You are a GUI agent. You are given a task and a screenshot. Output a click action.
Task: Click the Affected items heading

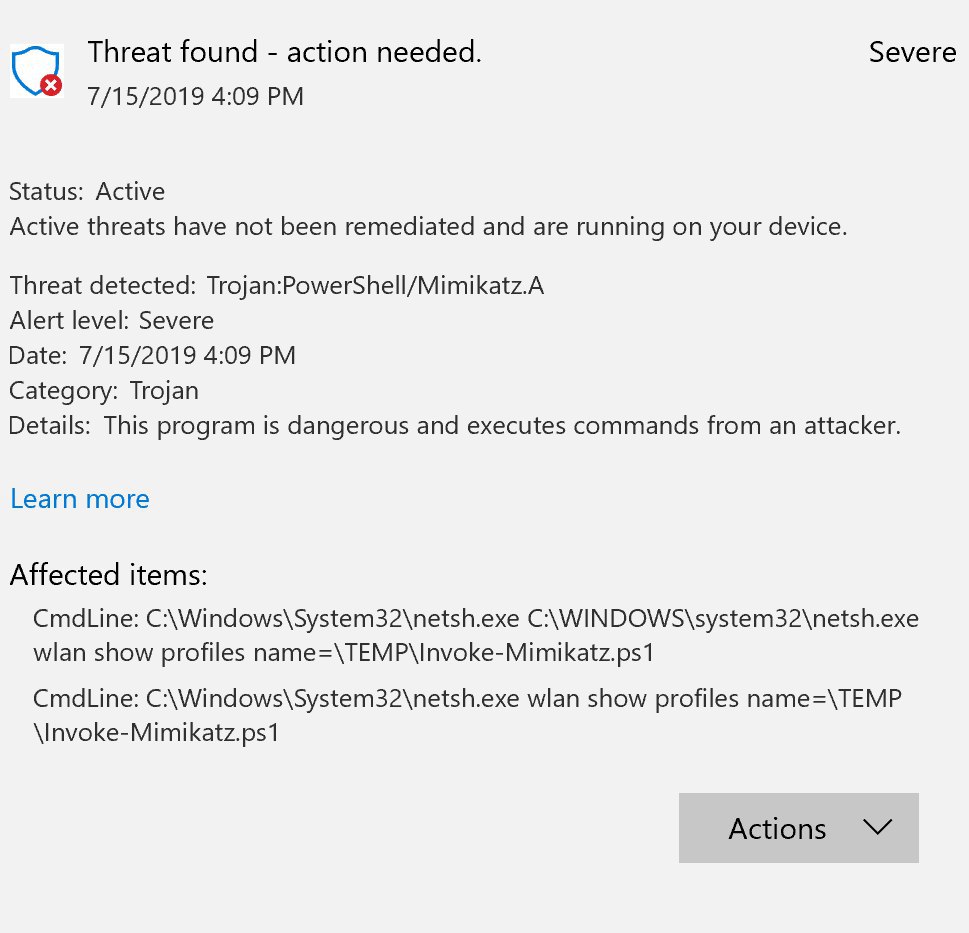(108, 575)
